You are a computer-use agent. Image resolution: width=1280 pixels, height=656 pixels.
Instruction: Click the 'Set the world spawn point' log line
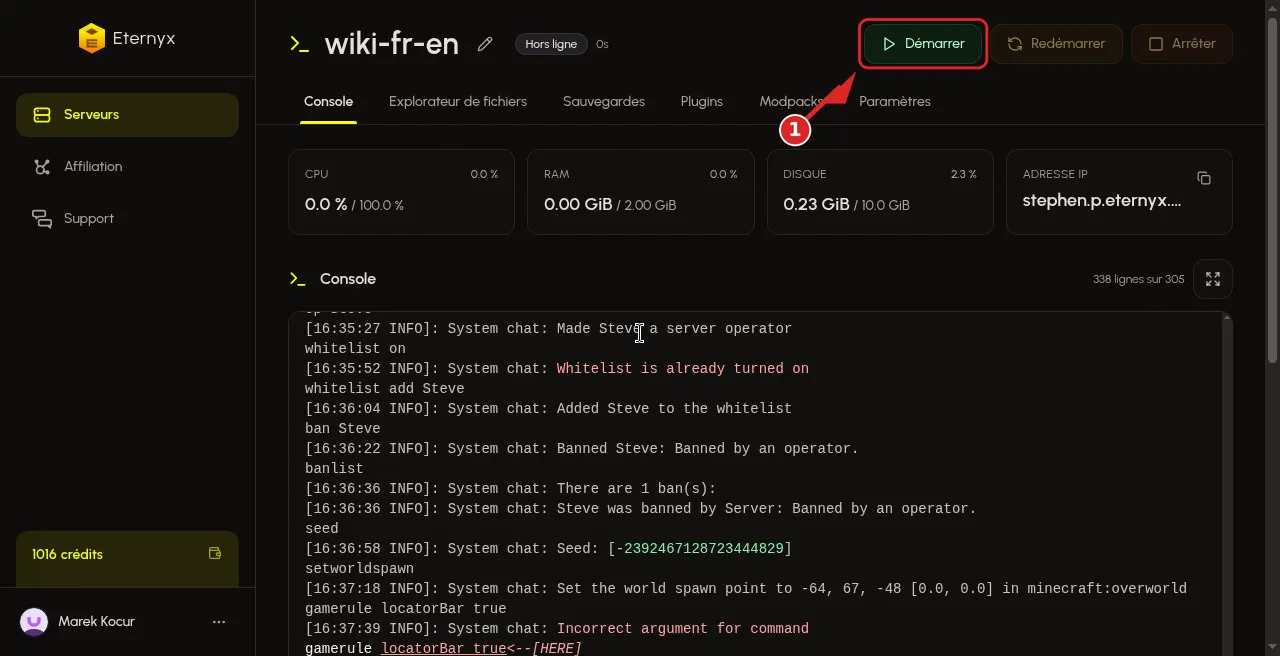click(746, 589)
